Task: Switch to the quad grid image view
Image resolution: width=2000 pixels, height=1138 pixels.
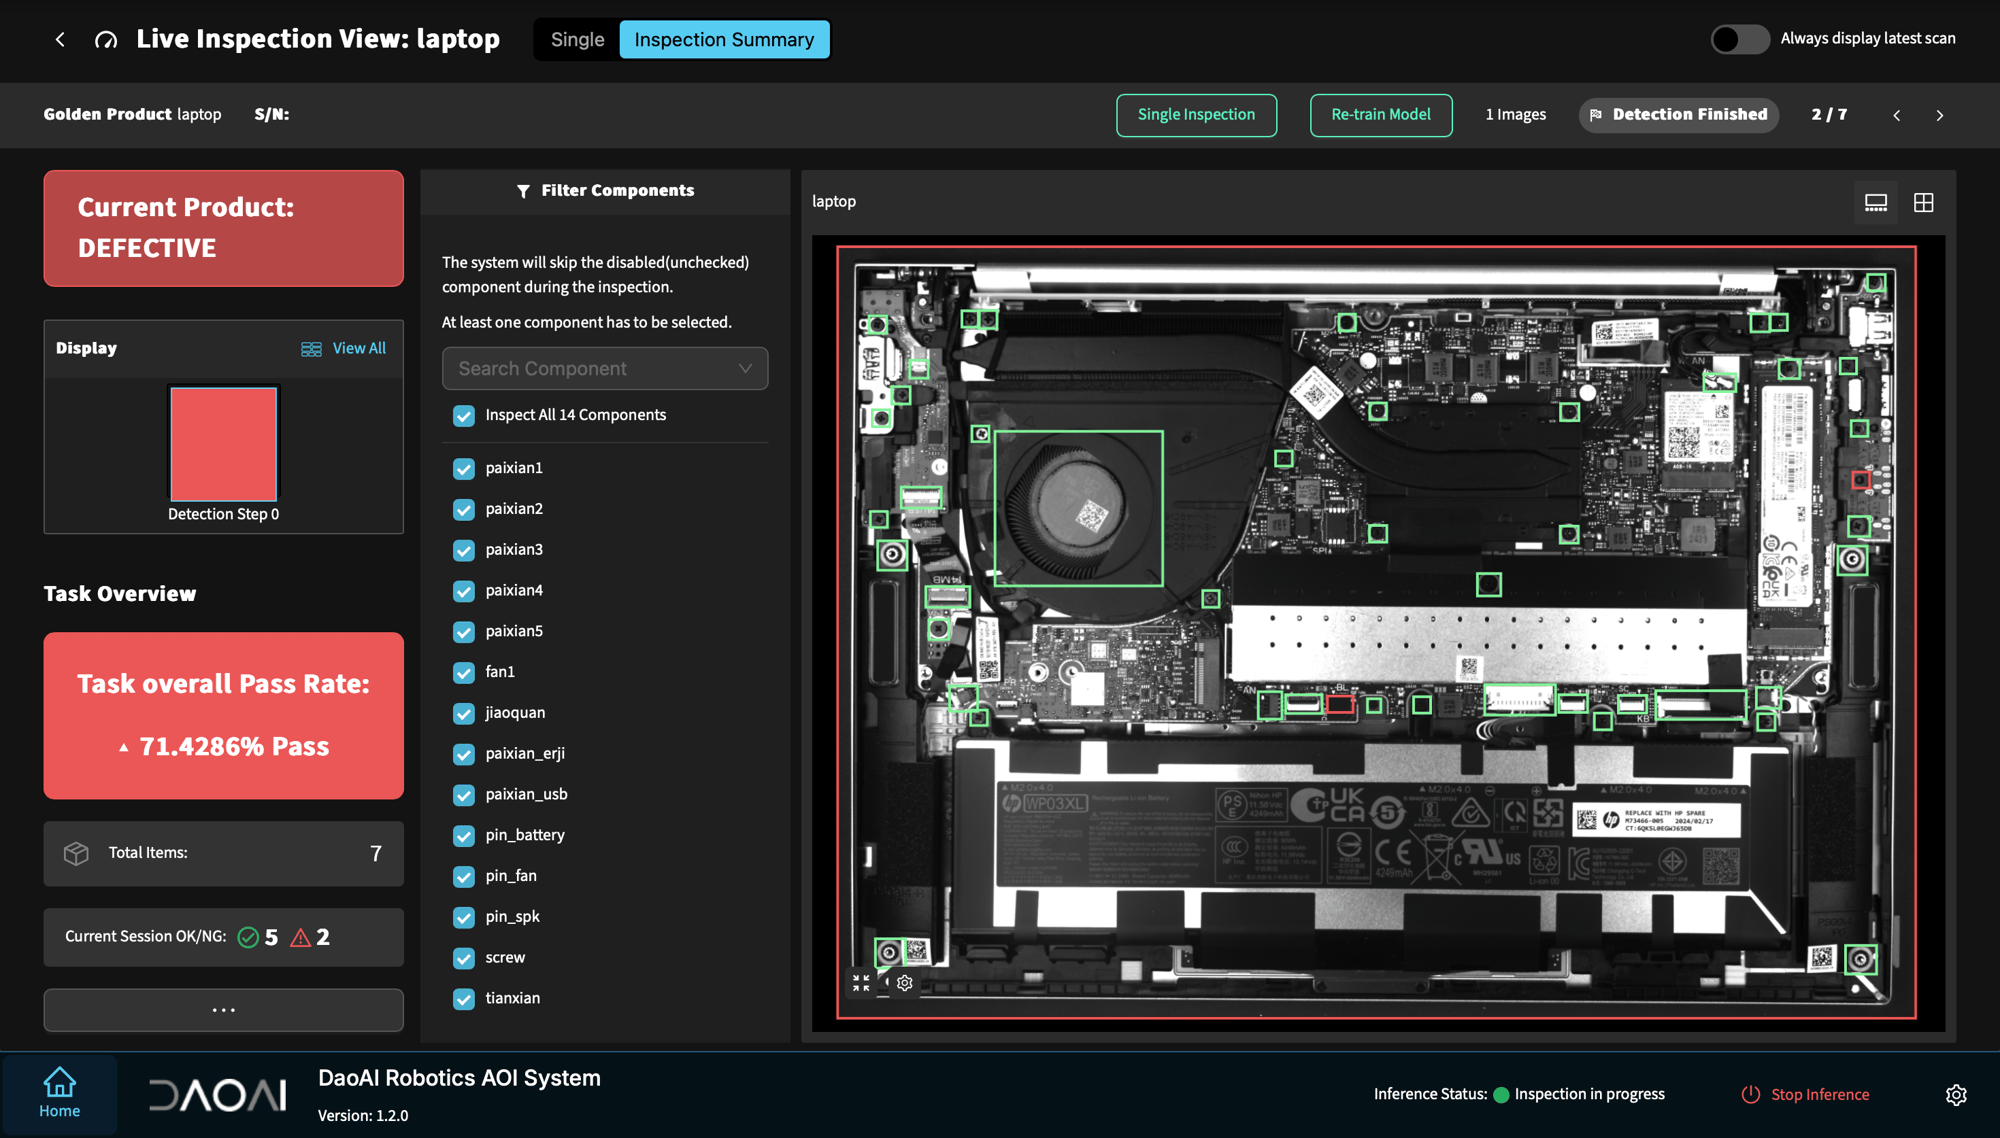Action: coord(1923,201)
